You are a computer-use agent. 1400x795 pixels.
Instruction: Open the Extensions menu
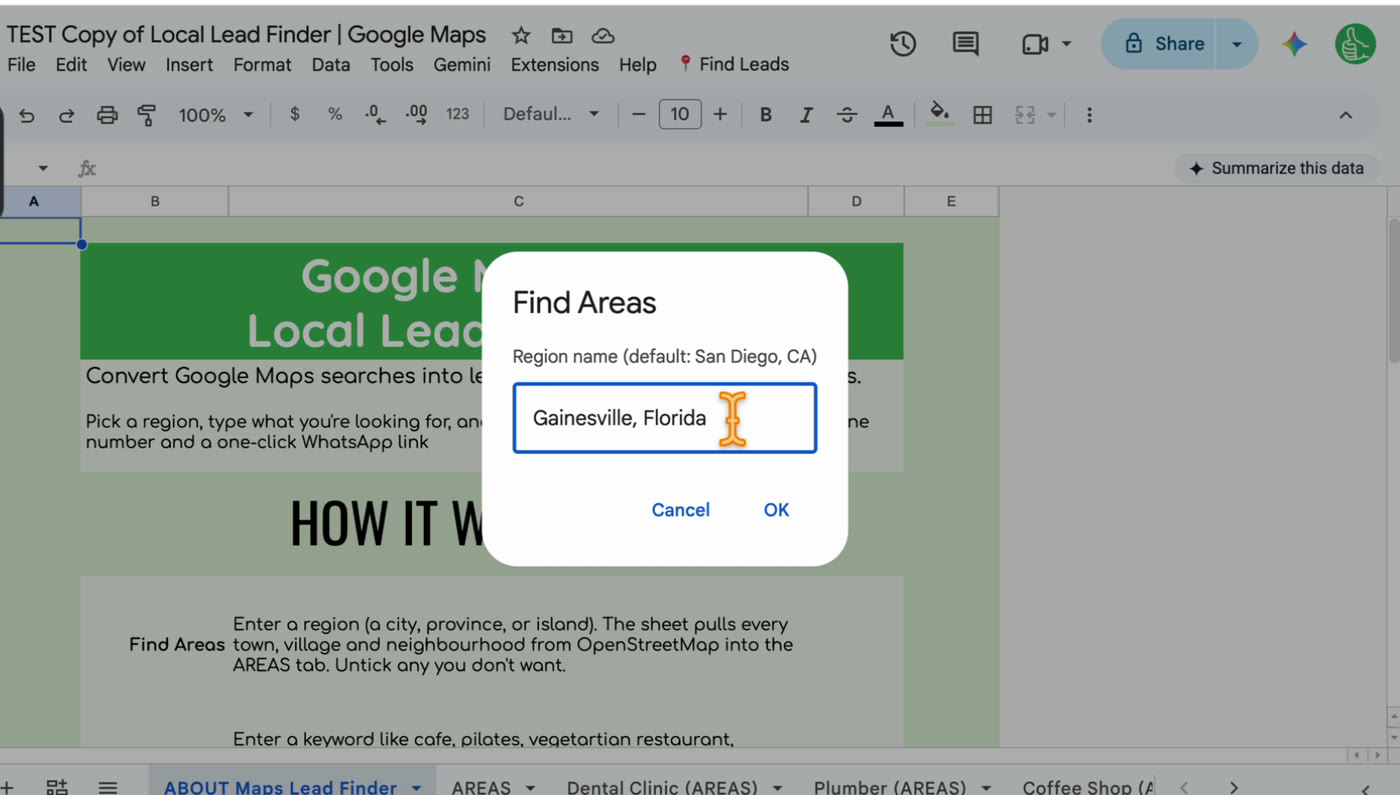coord(555,65)
